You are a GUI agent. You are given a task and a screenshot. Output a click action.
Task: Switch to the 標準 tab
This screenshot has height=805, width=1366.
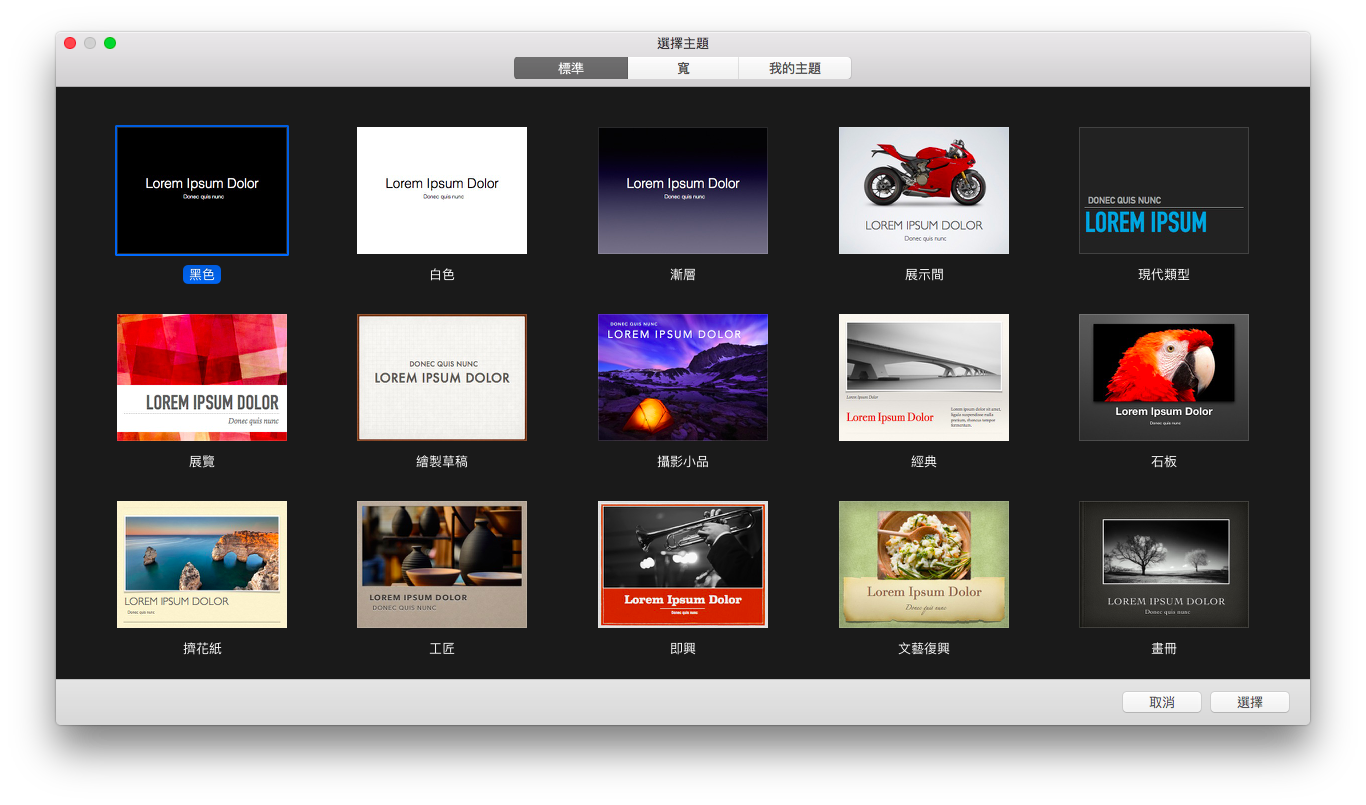(x=571, y=68)
